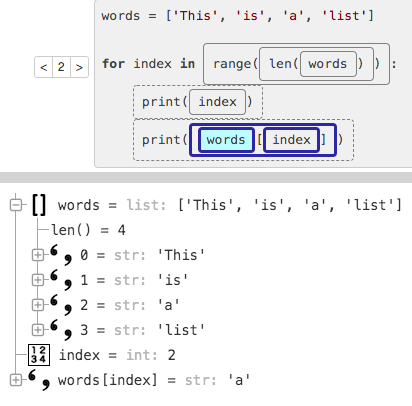Click the range(len(words)) expression box
The width and height of the screenshot is (412, 406).
pos(296,64)
